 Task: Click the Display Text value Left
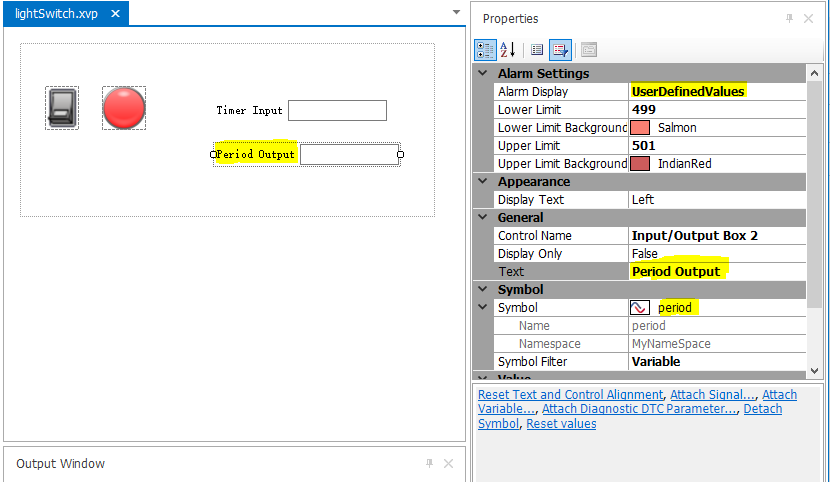(x=643, y=199)
